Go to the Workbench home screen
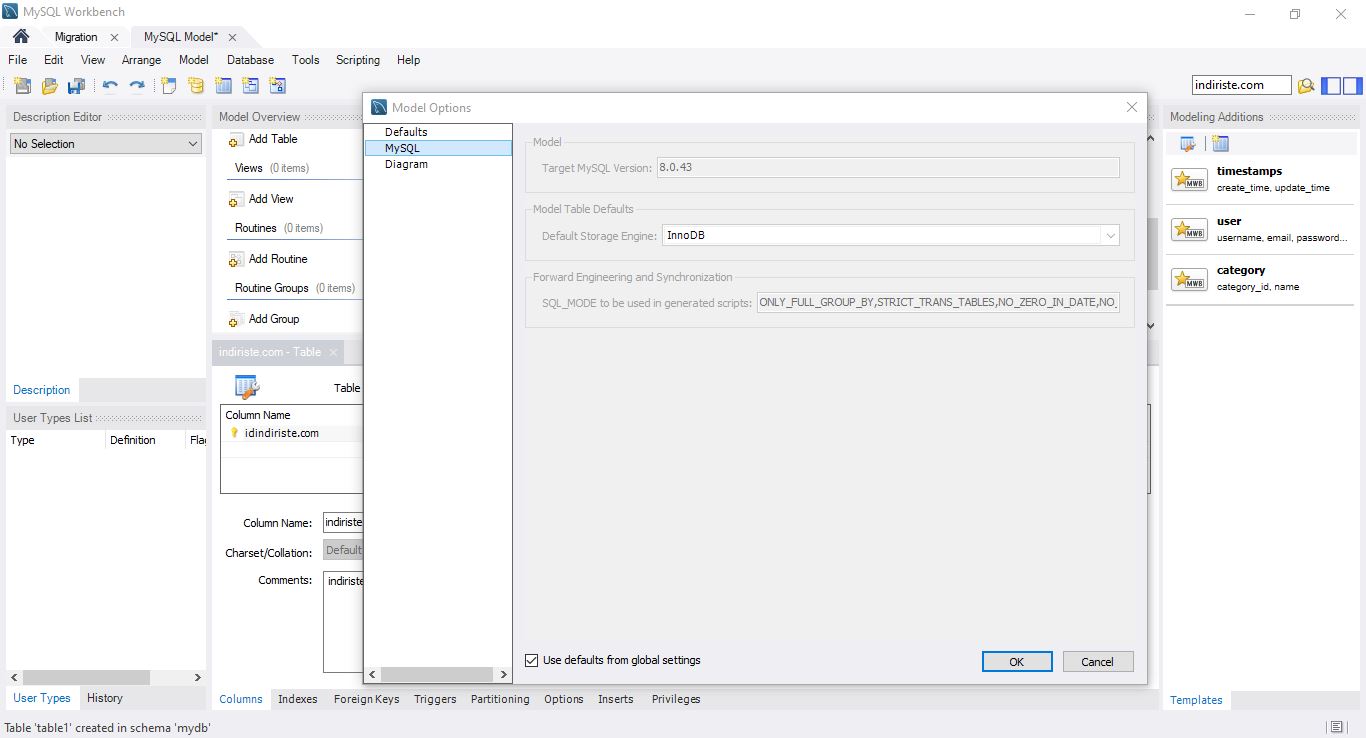This screenshot has height=738, width=1366. tap(21, 37)
